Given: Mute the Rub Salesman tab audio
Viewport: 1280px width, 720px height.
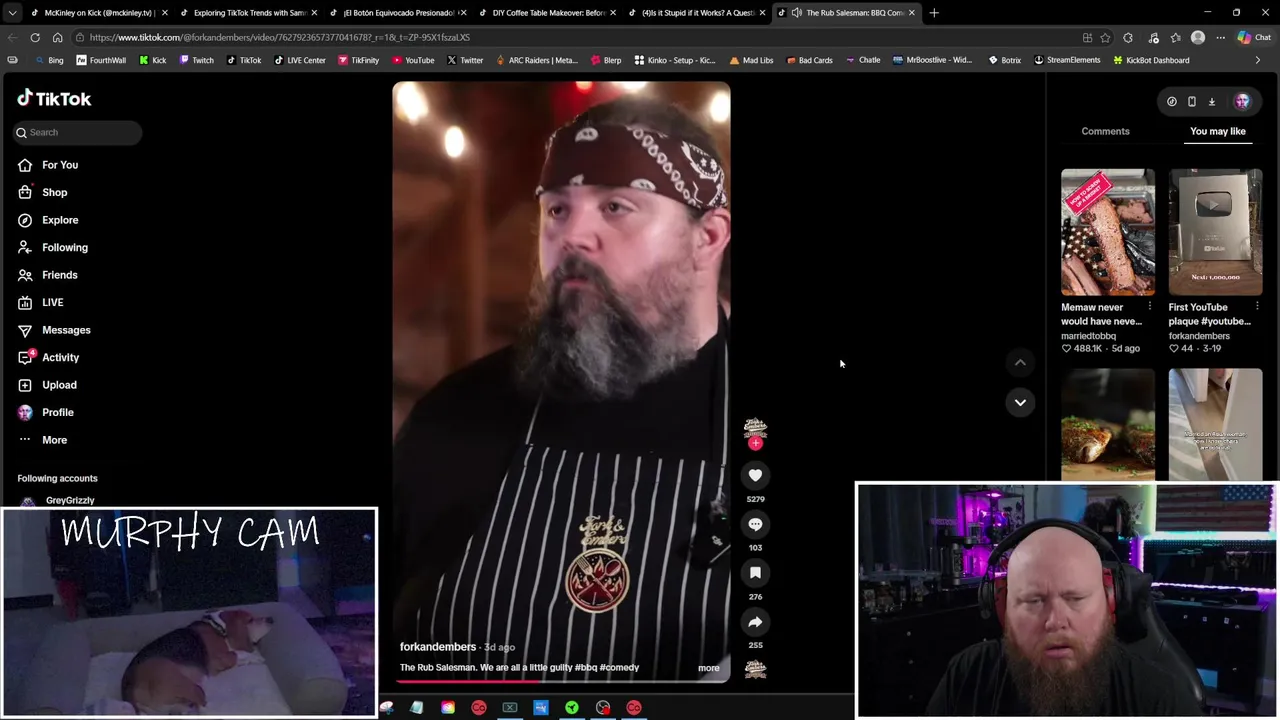Looking at the screenshot, I should (x=796, y=13).
